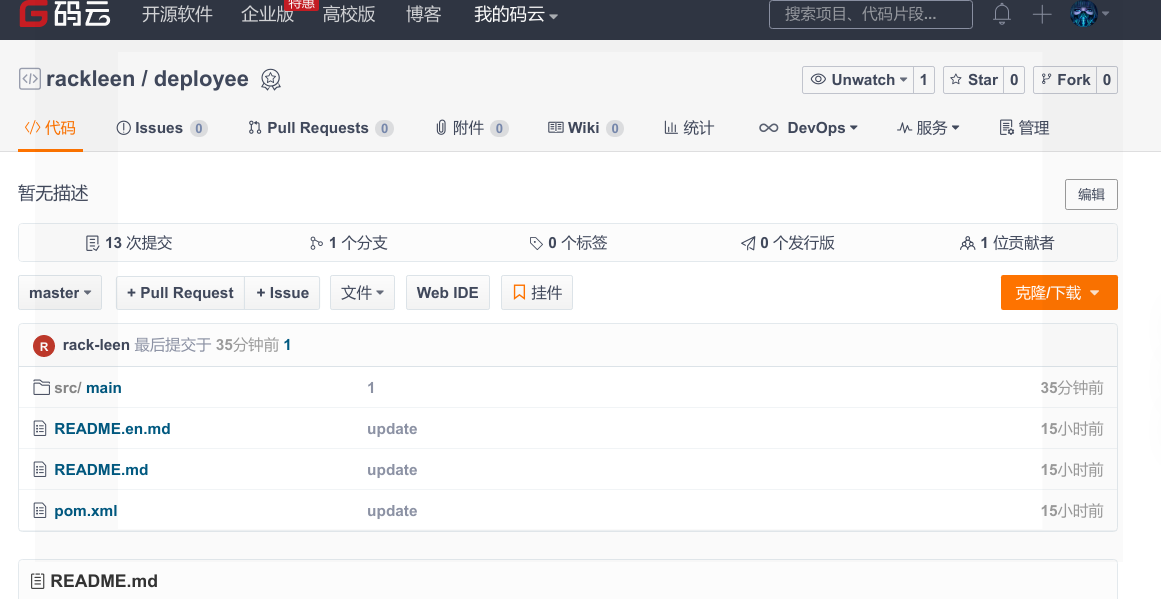Screen dimensions: 1161x599
Task: Click rack-leen committer avatar
Action: [43, 345]
